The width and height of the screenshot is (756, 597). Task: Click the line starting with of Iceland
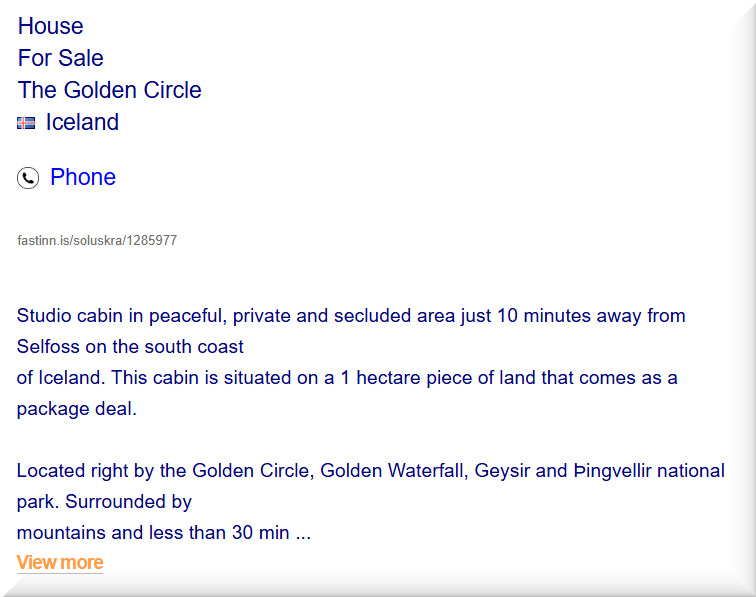pos(347,378)
